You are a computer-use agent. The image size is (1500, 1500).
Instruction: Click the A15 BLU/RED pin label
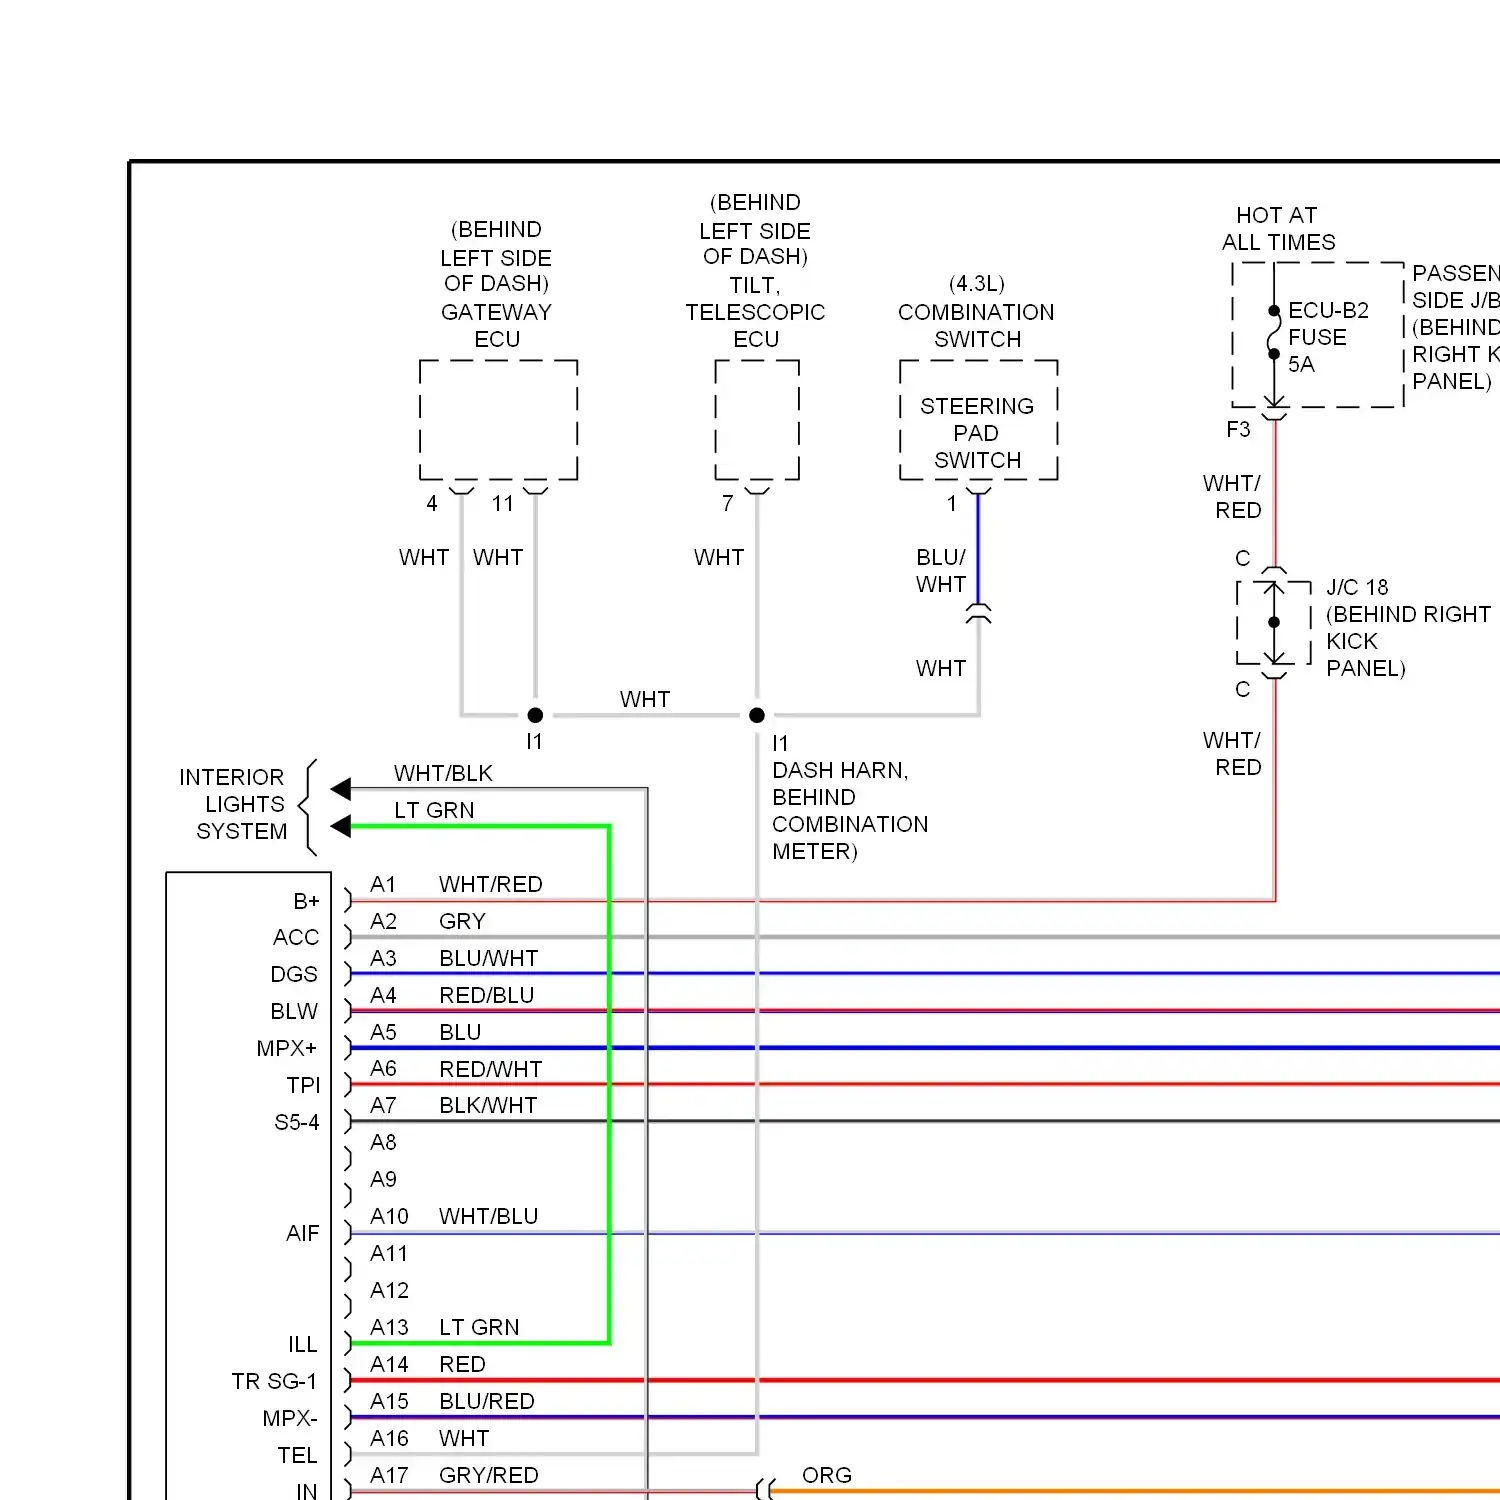(x=452, y=1401)
